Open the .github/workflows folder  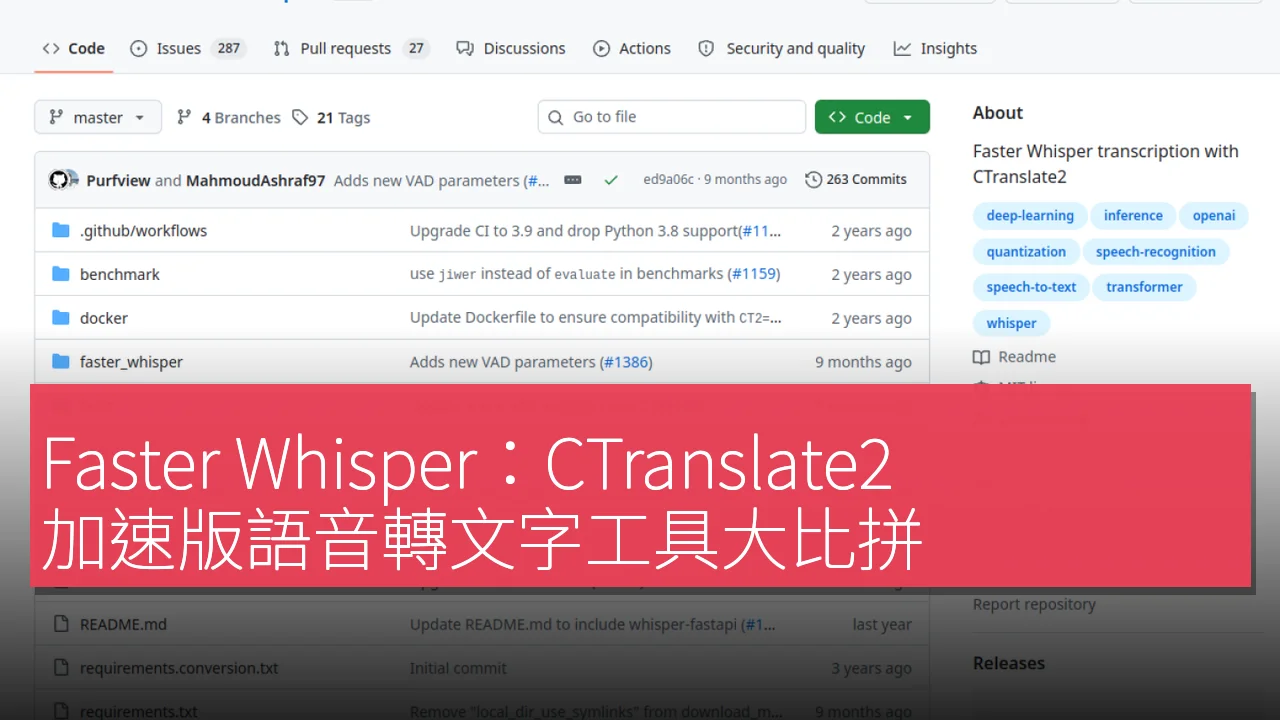[x=143, y=230]
